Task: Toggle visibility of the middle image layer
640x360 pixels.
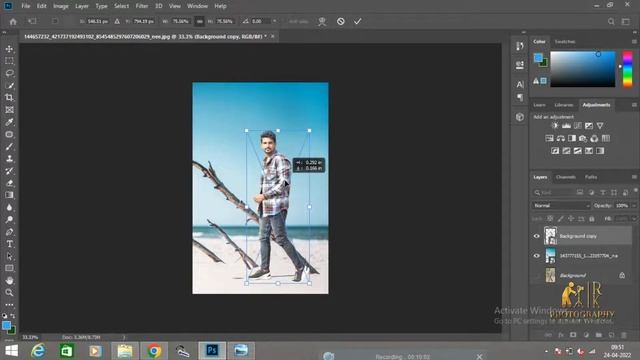Action: click(x=537, y=256)
